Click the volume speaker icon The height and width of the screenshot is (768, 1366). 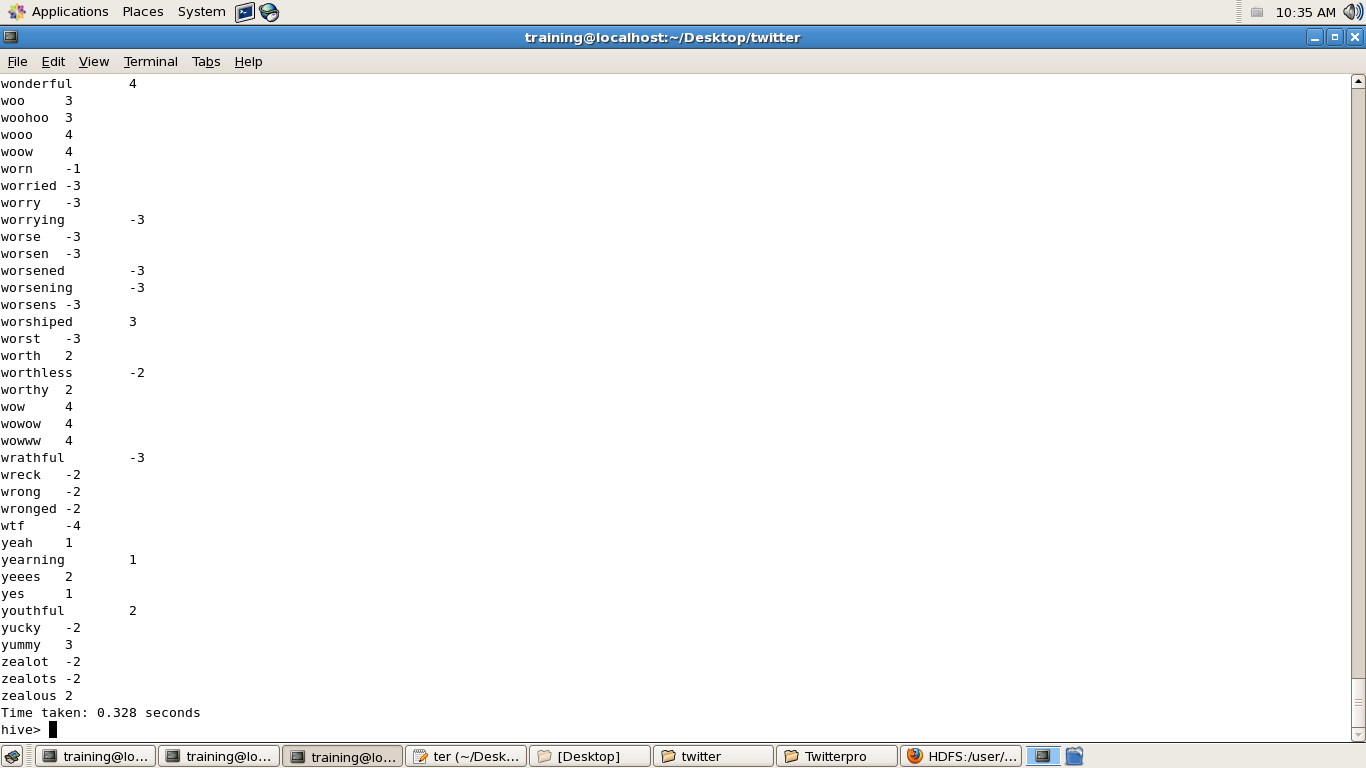pos(1353,12)
